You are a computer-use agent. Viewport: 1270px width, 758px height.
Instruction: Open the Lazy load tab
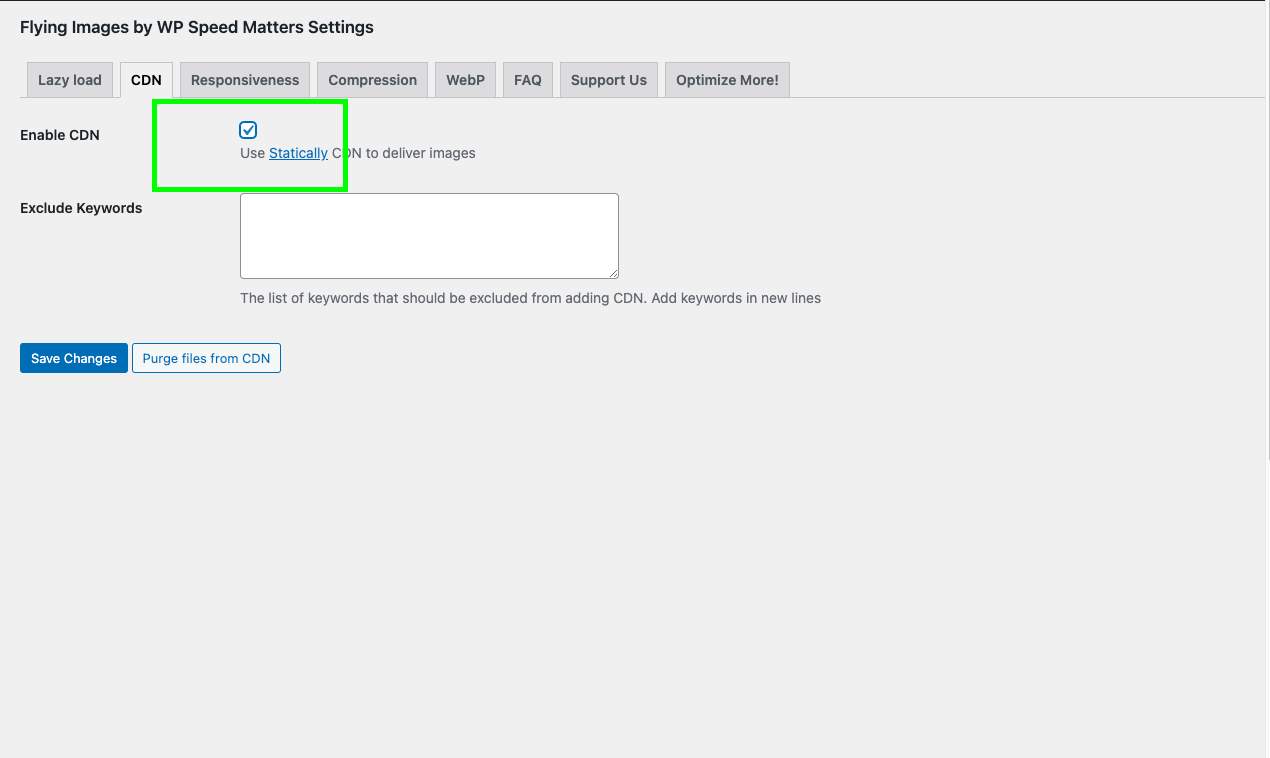click(x=70, y=80)
